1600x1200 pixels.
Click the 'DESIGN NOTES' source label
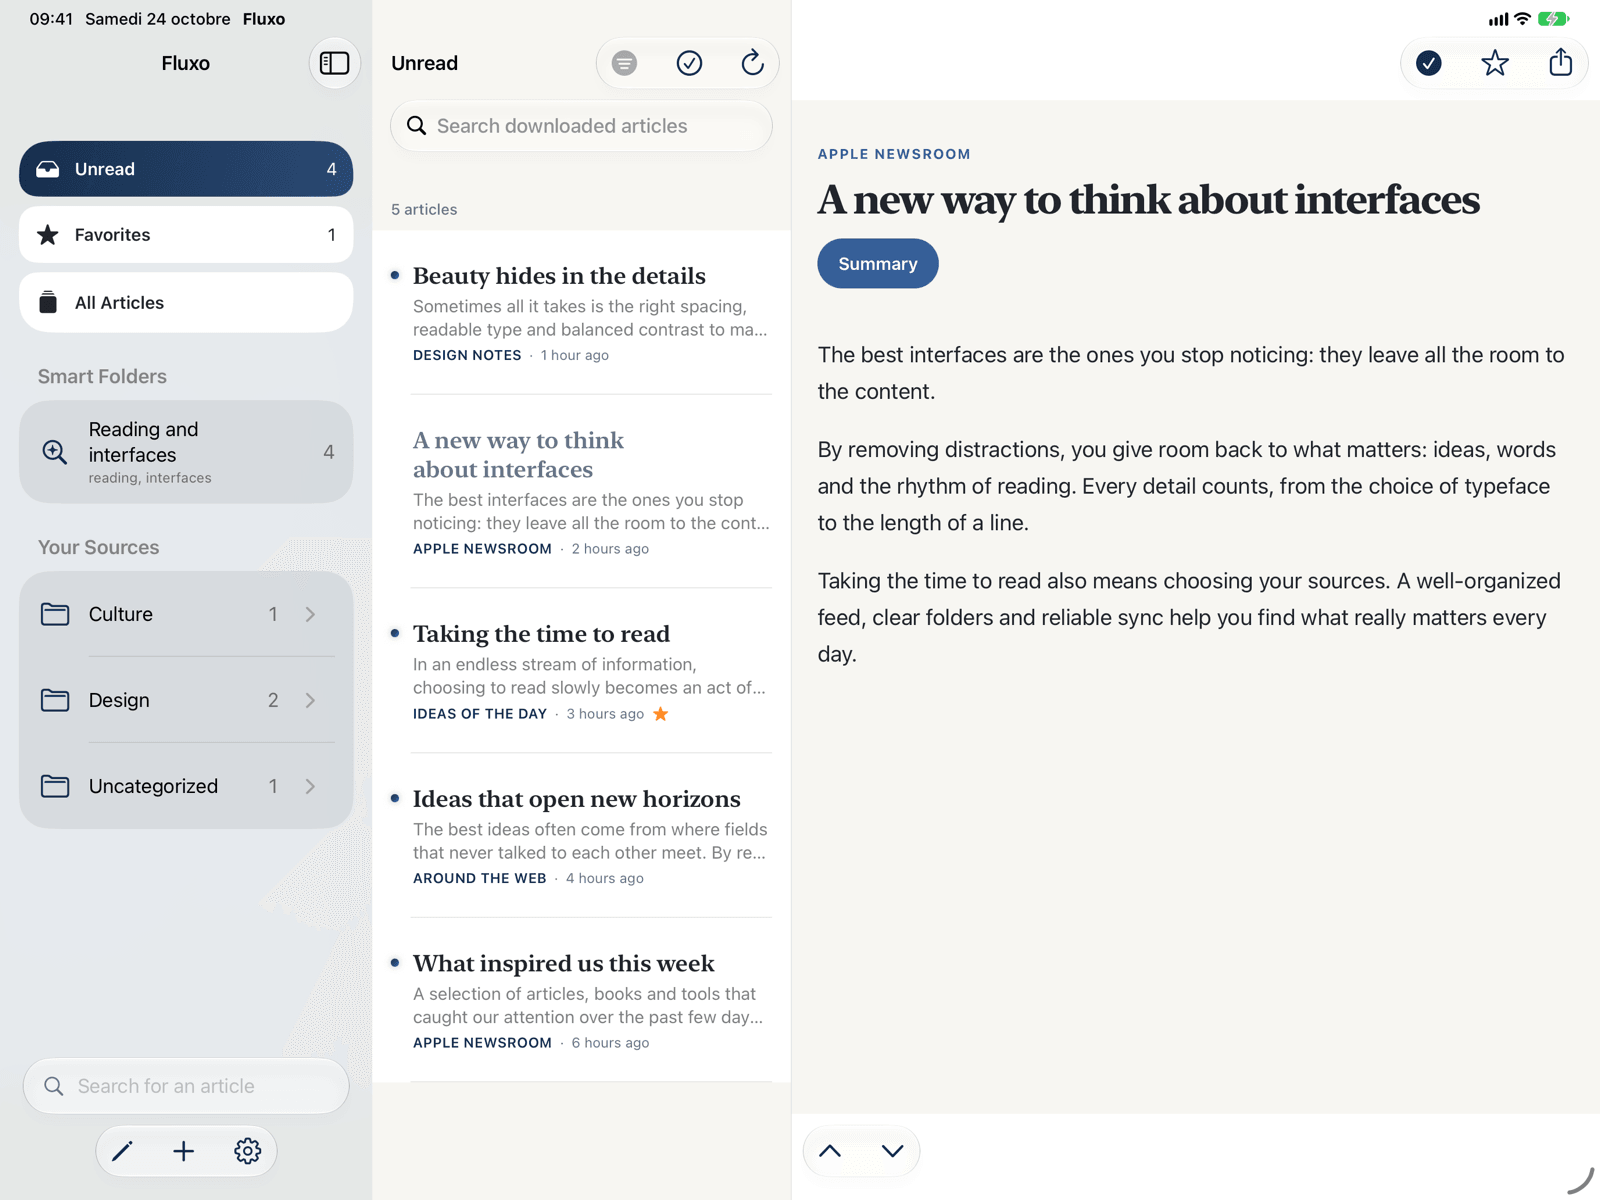pos(467,355)
